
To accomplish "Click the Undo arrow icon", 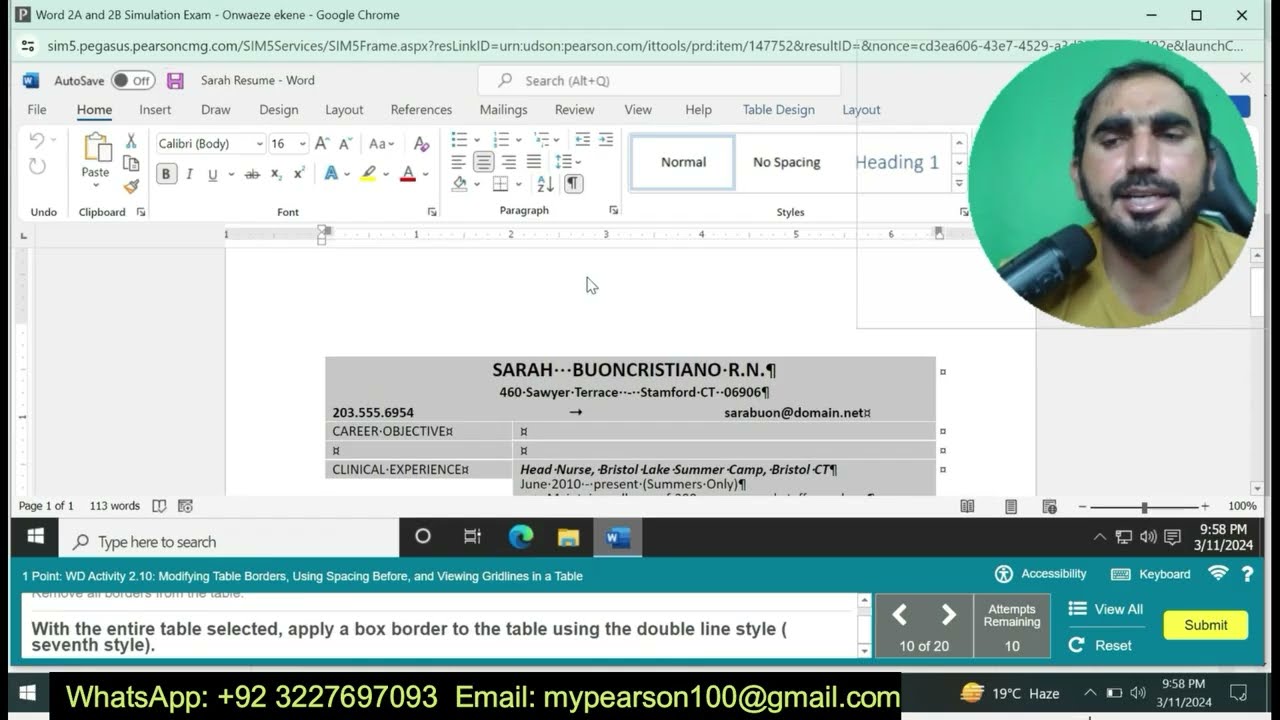I will pos(37,141).
